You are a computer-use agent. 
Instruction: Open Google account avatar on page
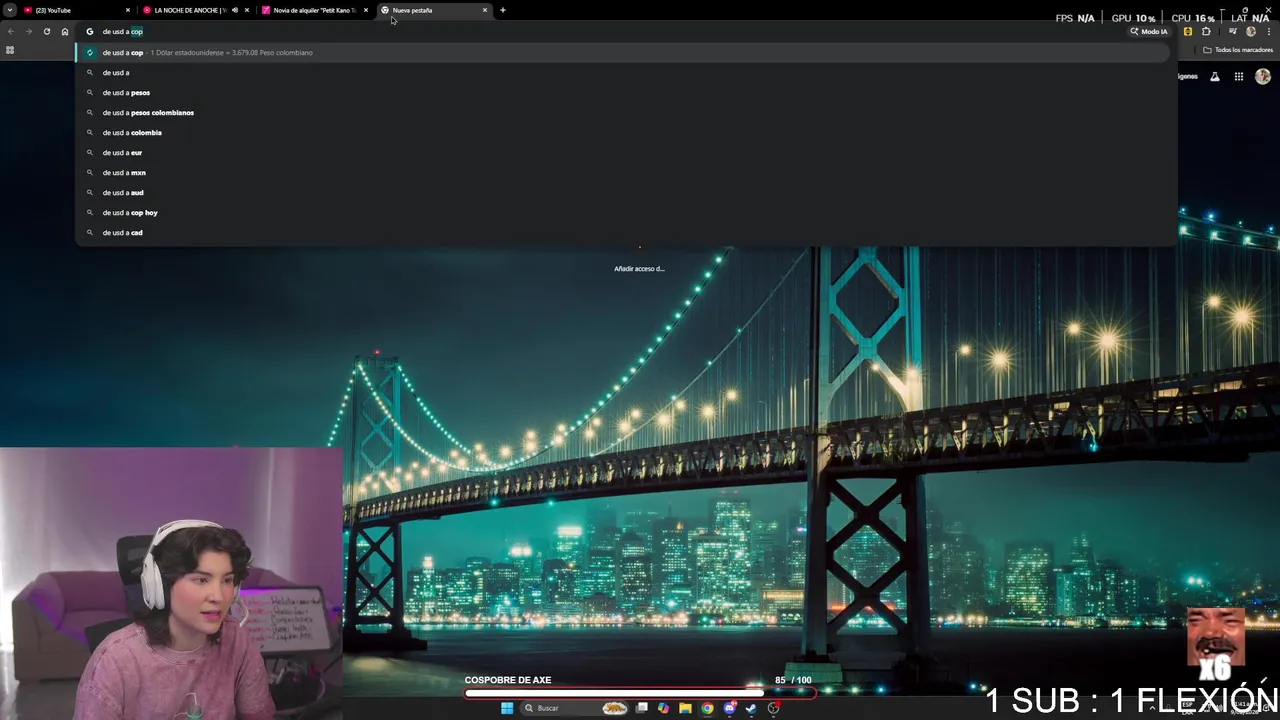click(x=1263, y=76)
